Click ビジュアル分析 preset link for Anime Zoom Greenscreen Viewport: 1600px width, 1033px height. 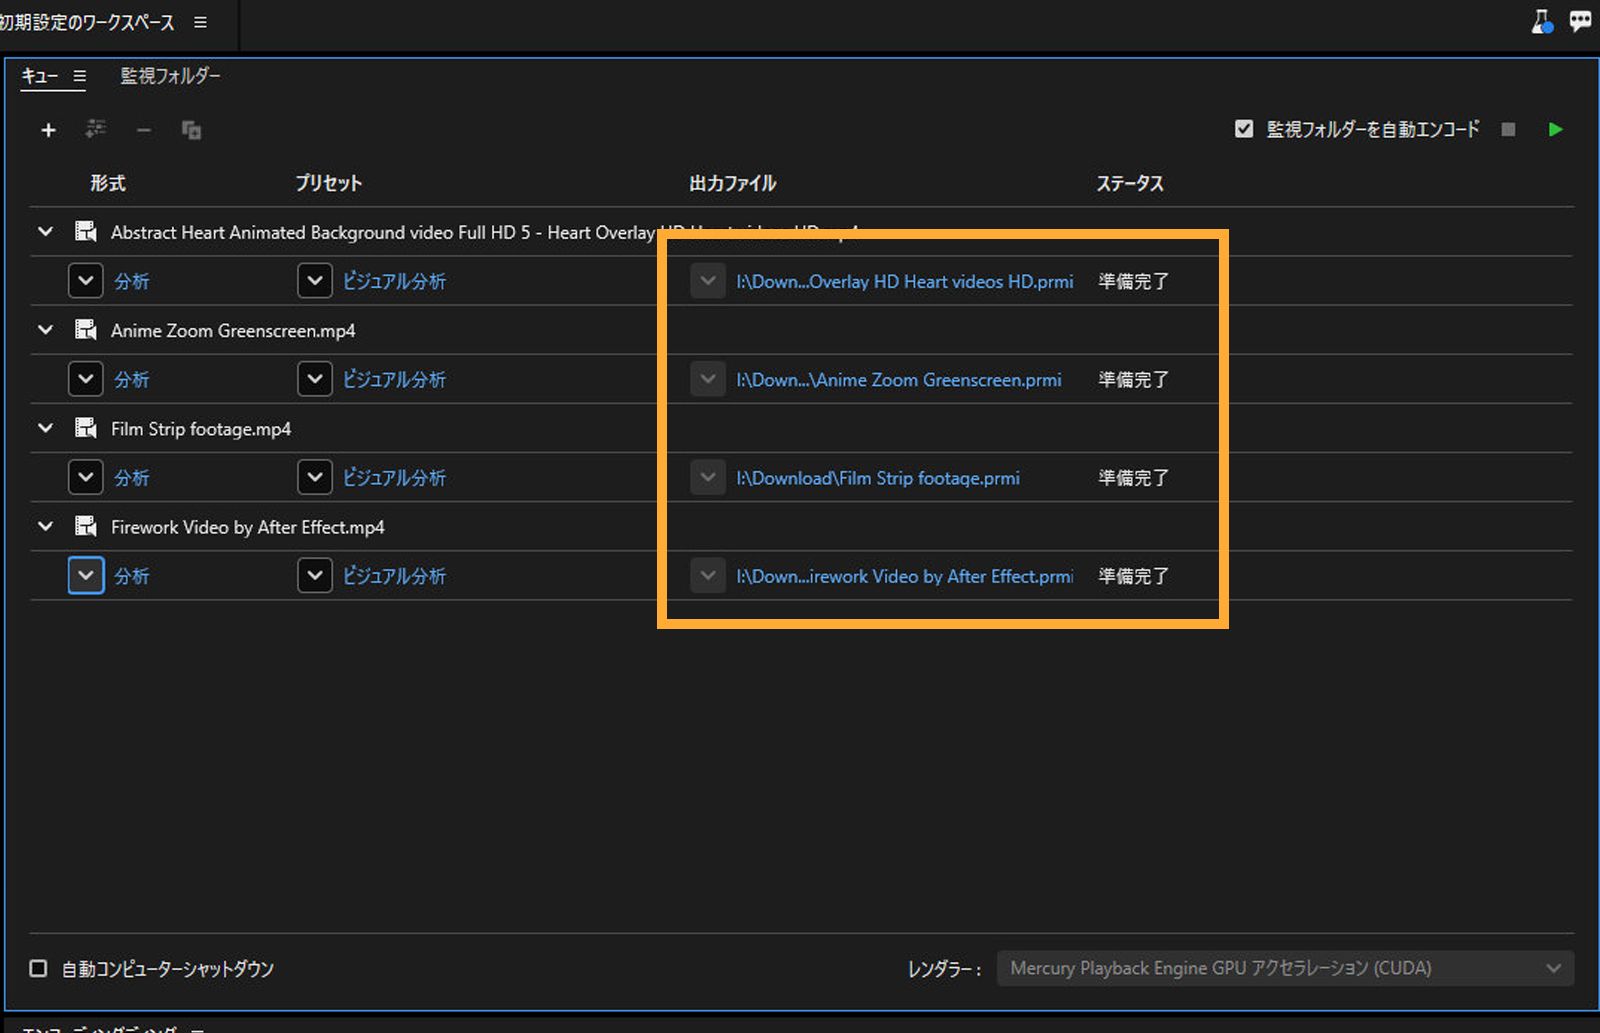coord(395,380)
